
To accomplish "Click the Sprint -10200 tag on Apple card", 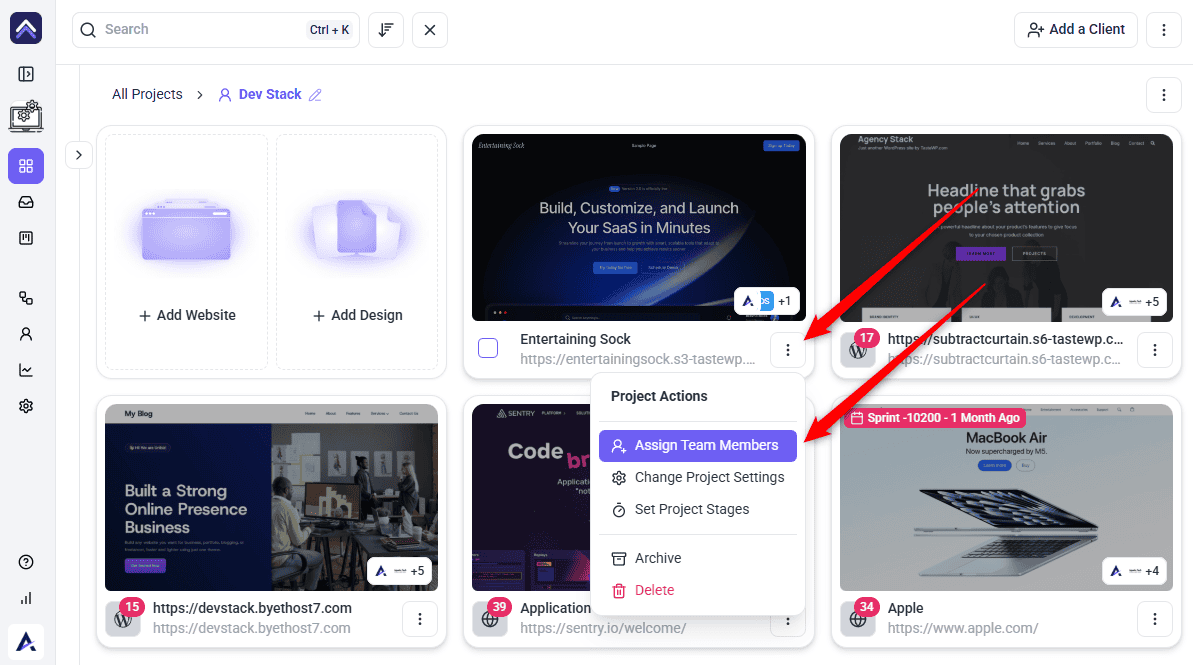I will point(935,418).
